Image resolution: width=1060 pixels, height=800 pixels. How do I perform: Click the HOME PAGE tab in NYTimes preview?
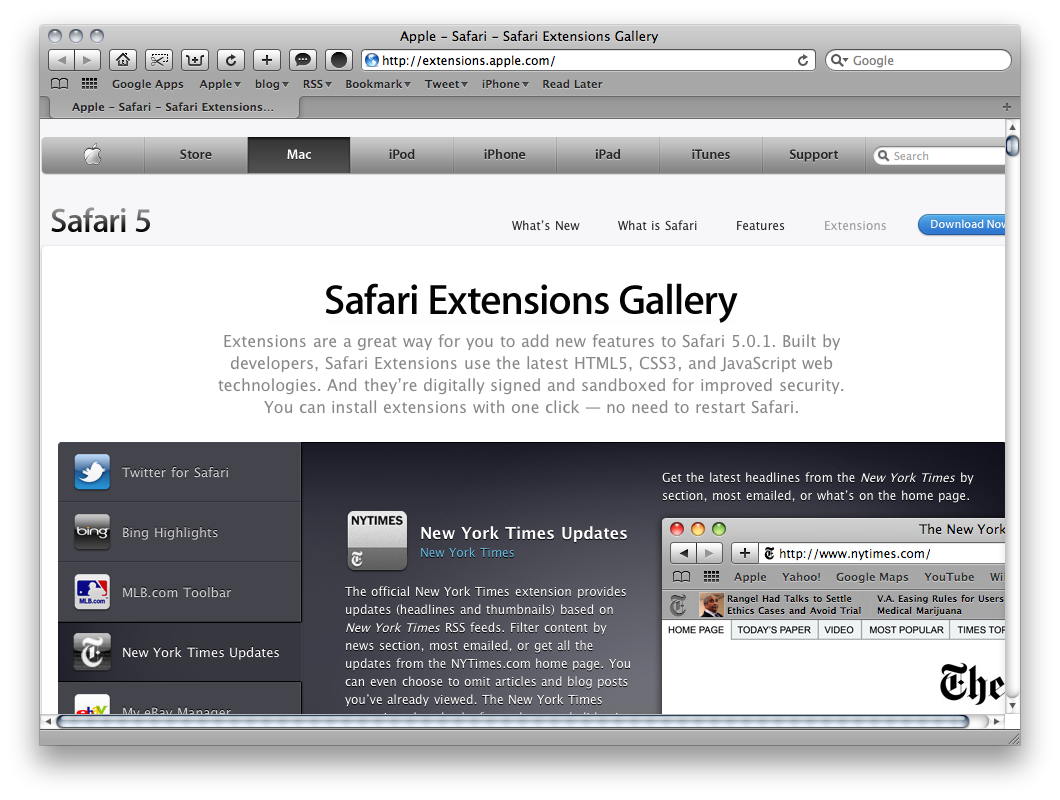click(x=696, y=630)
